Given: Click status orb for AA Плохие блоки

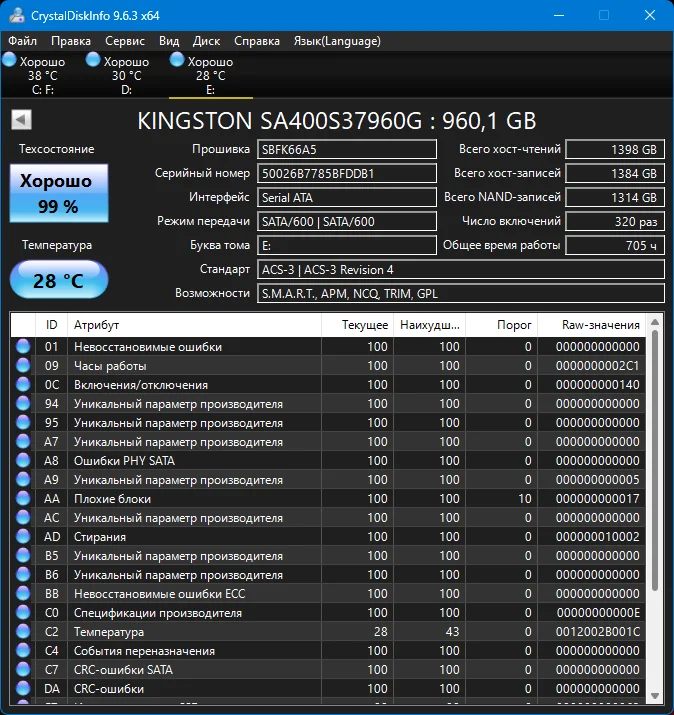Looking at the screenshot, I should coord(23,499).
